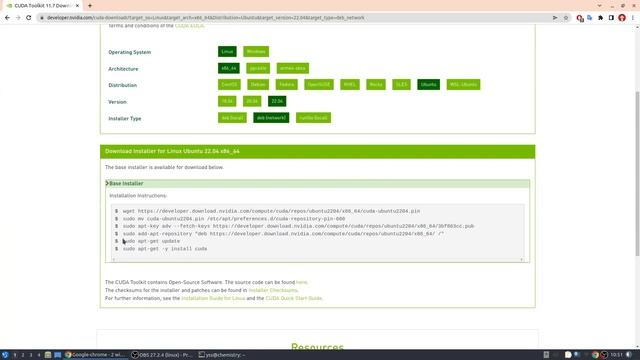
Task: Select x86_64 architecture
Action: (229, 68)
